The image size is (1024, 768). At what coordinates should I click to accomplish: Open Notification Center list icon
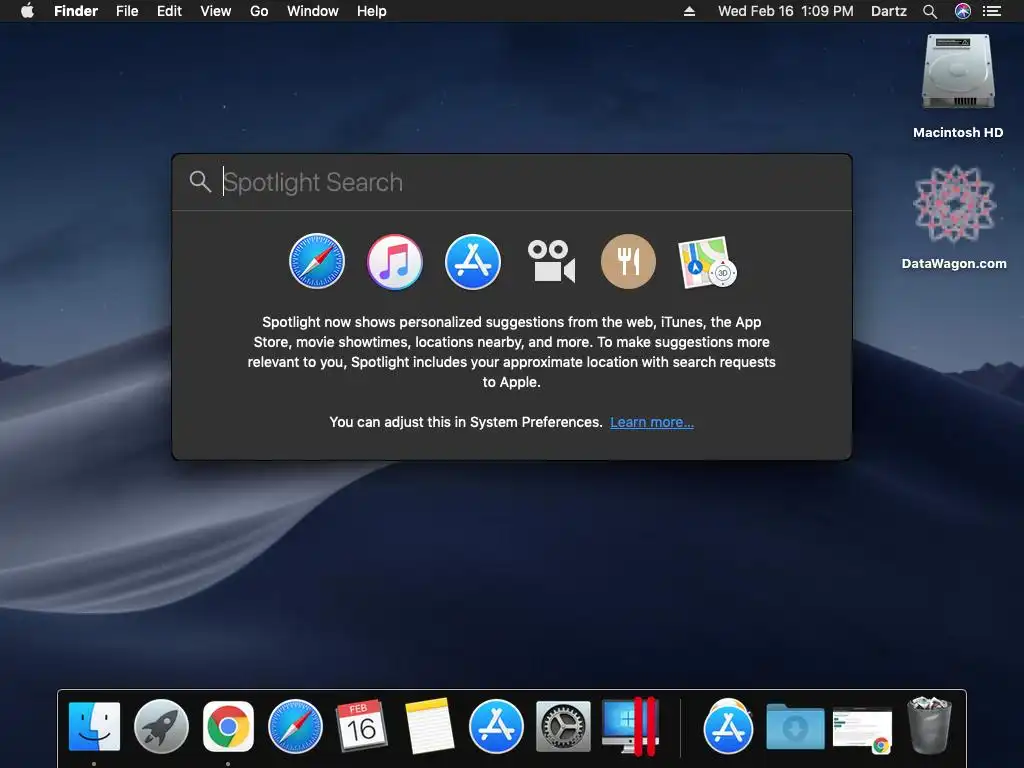992,11
